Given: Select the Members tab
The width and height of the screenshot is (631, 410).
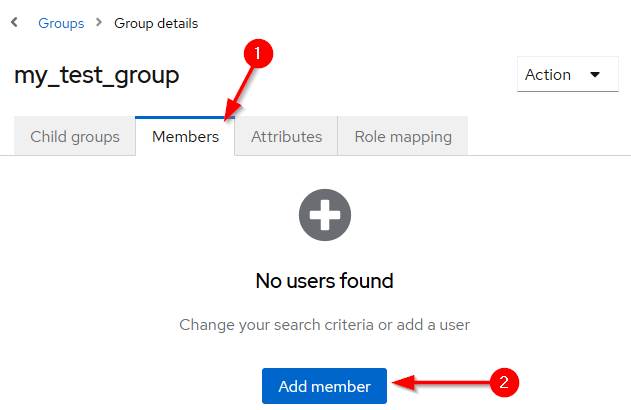Looking at the screenshot, I should tap(185, 137).
